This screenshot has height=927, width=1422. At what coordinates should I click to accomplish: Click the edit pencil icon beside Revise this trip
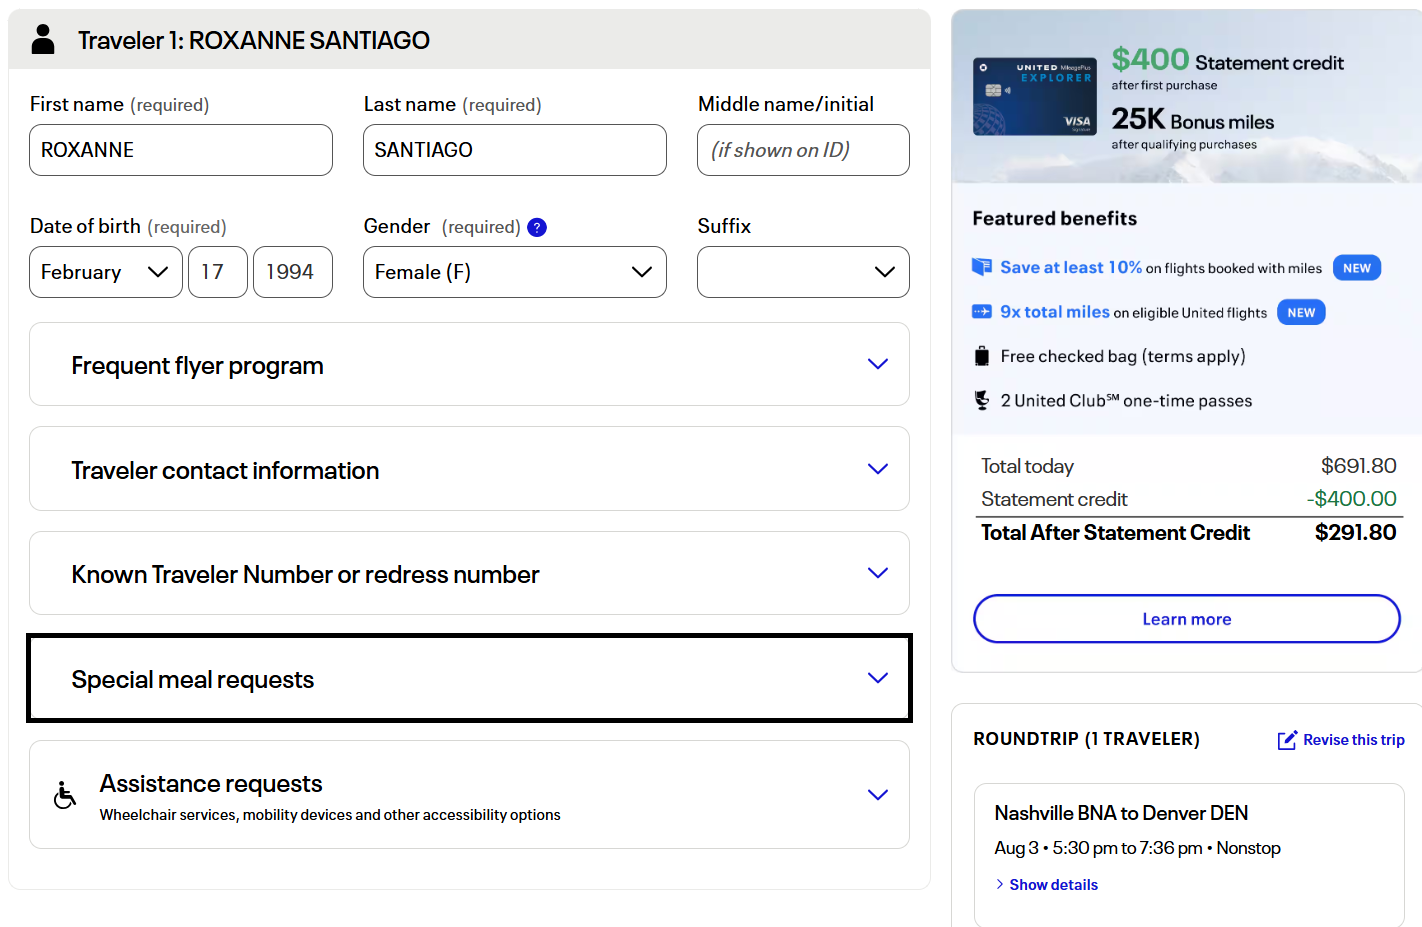click(x=1287, y=740)
